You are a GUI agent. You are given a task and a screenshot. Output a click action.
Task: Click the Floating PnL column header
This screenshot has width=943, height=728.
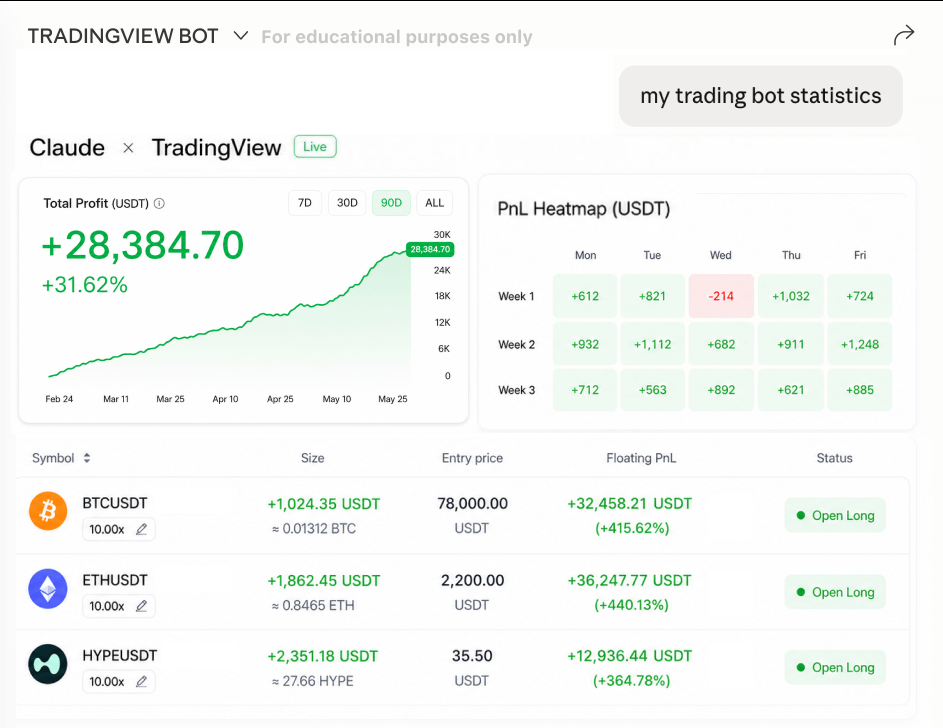[x=641, y=458]
